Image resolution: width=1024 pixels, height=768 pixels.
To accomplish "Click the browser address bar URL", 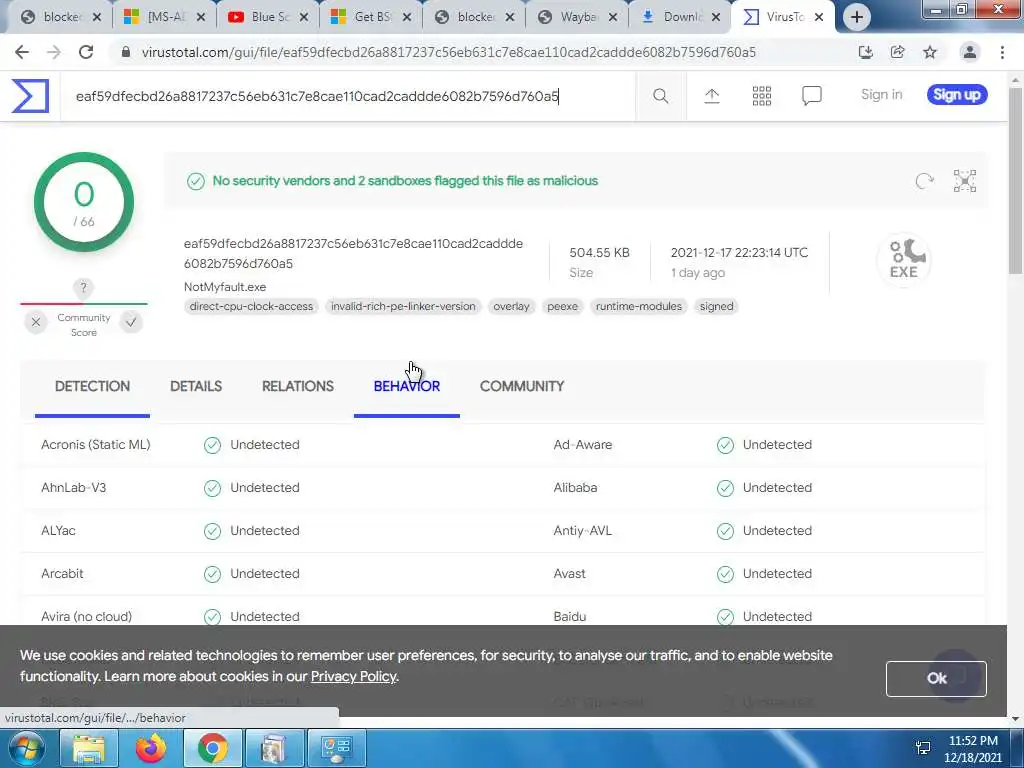I will pos(449,52).
